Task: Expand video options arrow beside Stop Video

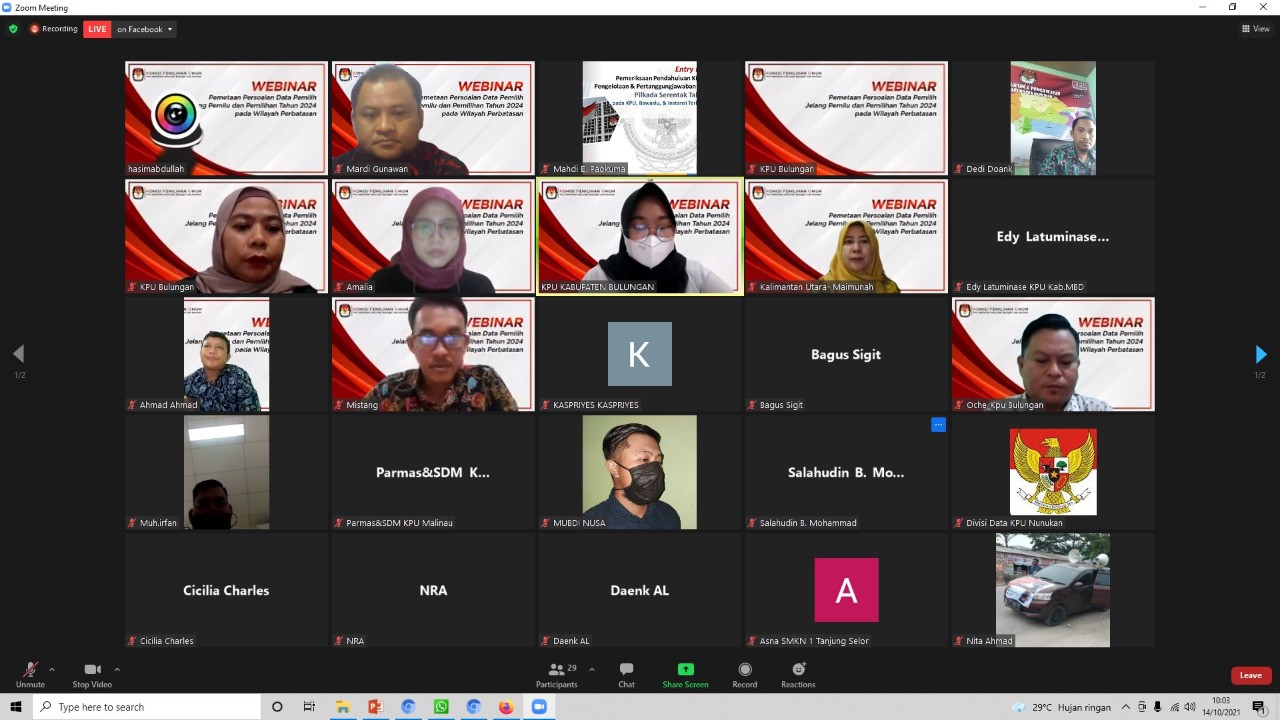Action: (x=117, y=669)
